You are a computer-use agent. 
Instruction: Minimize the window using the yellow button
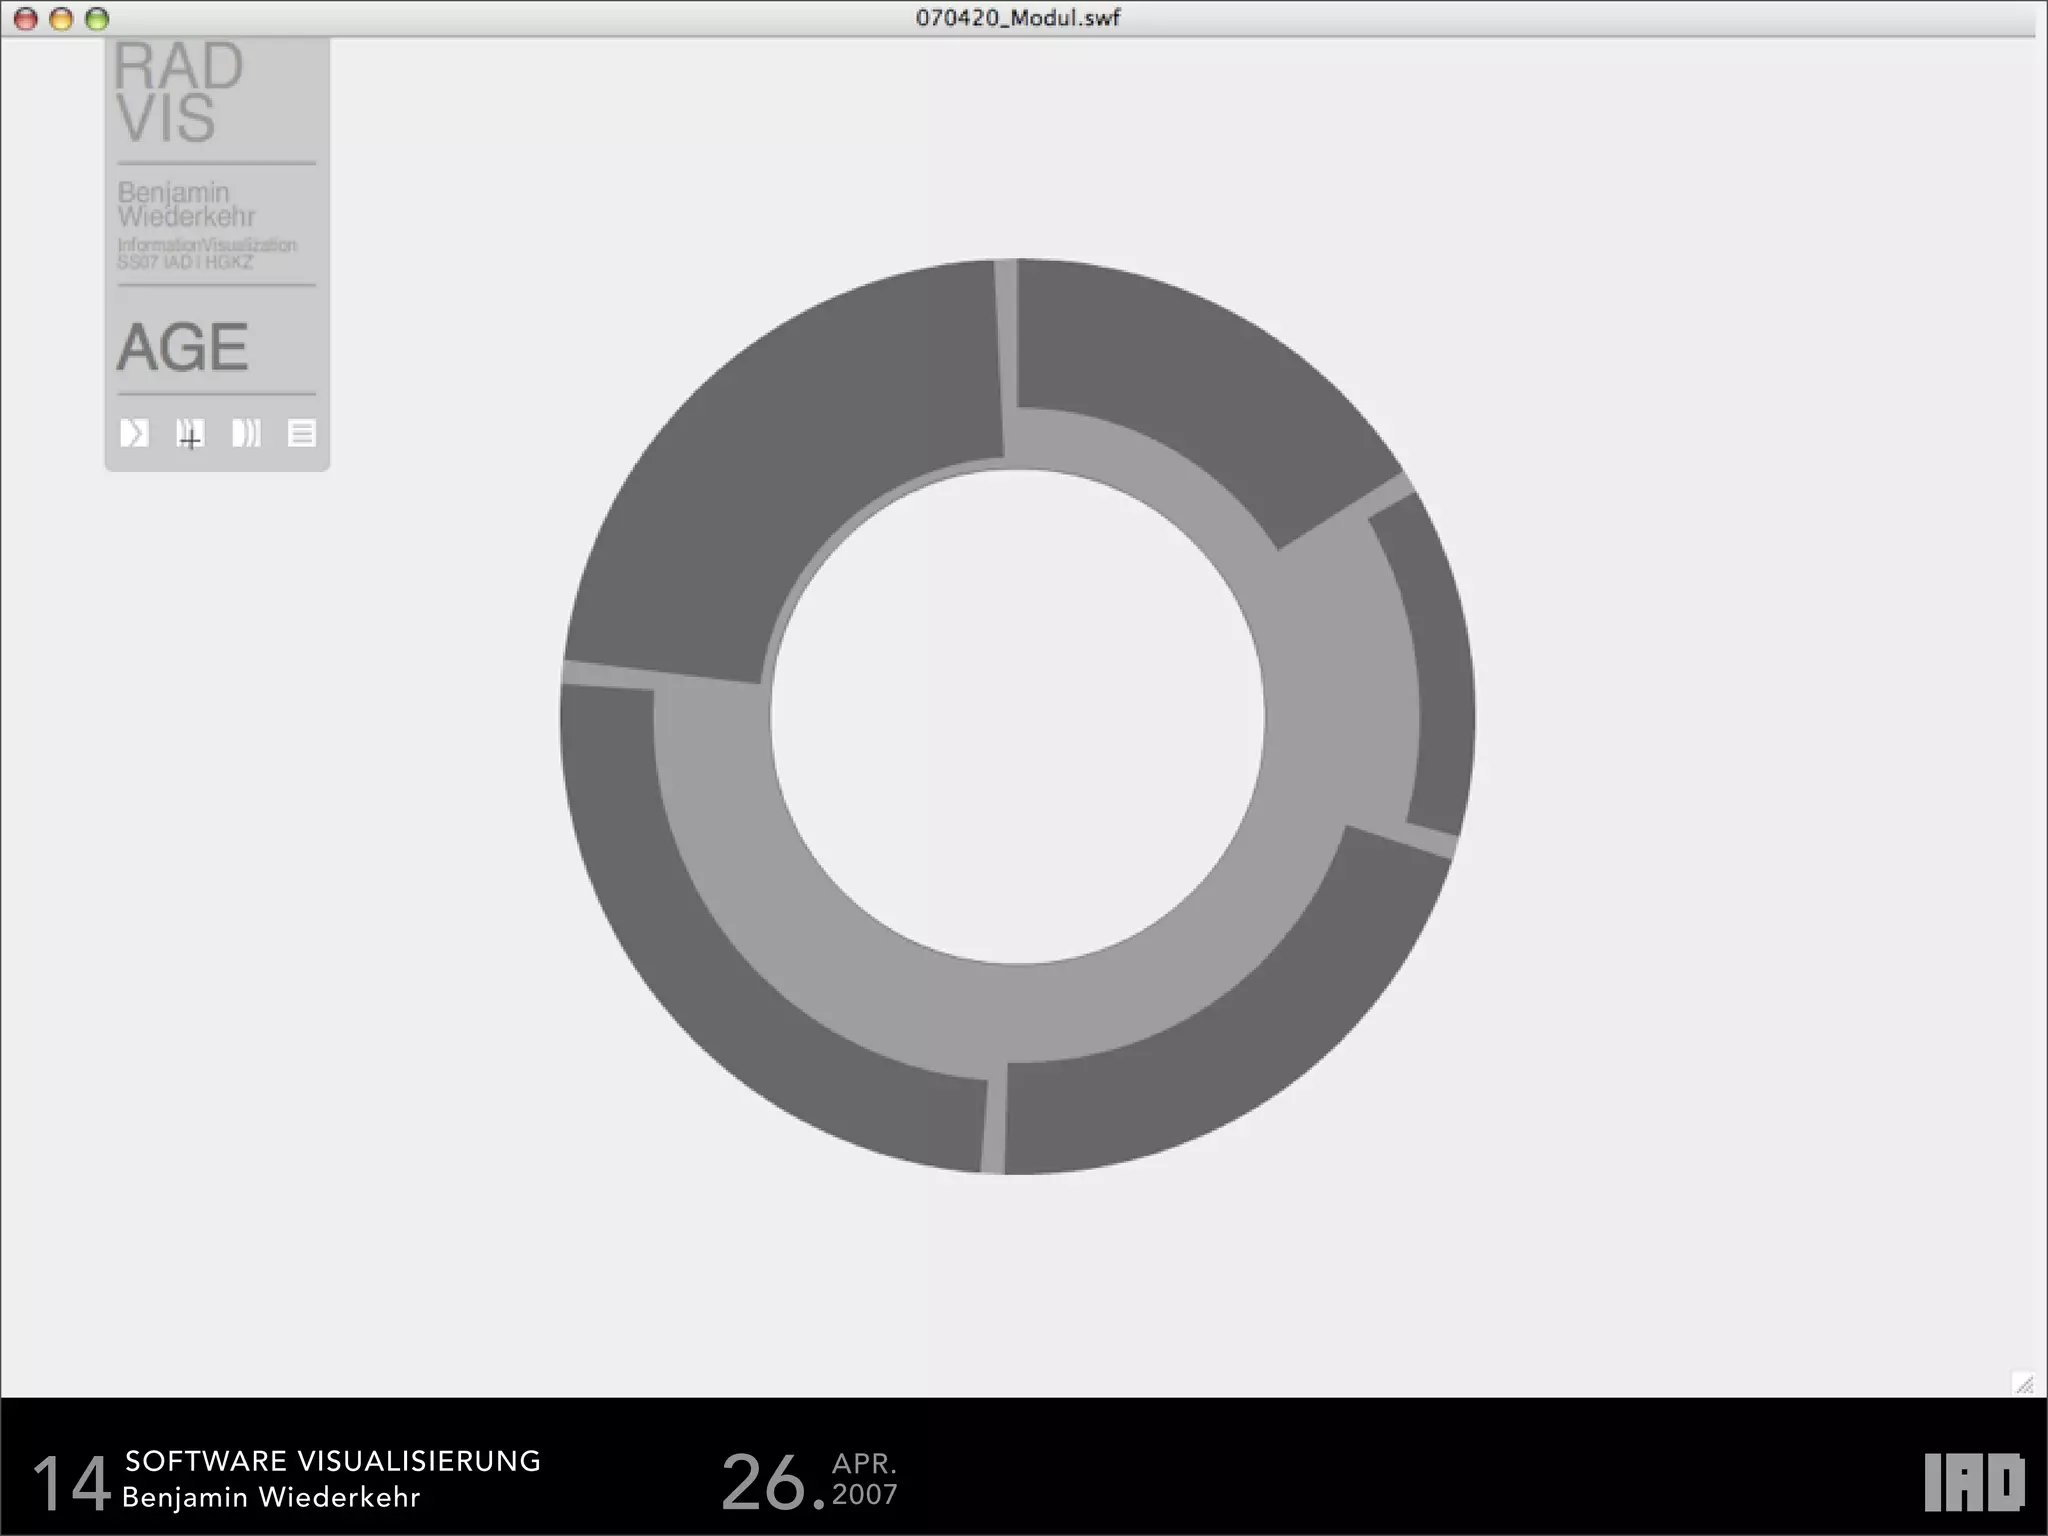click(x=61, y=19)
